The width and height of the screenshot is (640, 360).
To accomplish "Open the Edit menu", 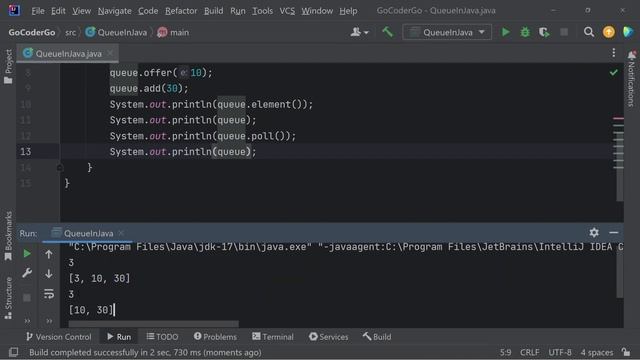I will point(58,11).
